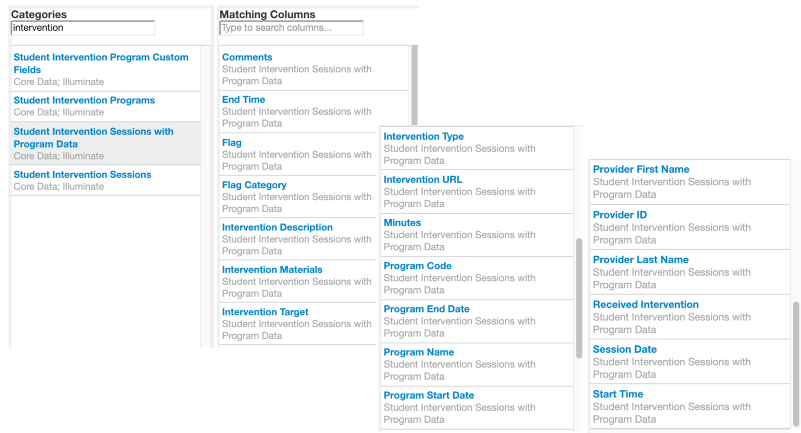
Task: Select the End Time column
Action: click(243, 100)
